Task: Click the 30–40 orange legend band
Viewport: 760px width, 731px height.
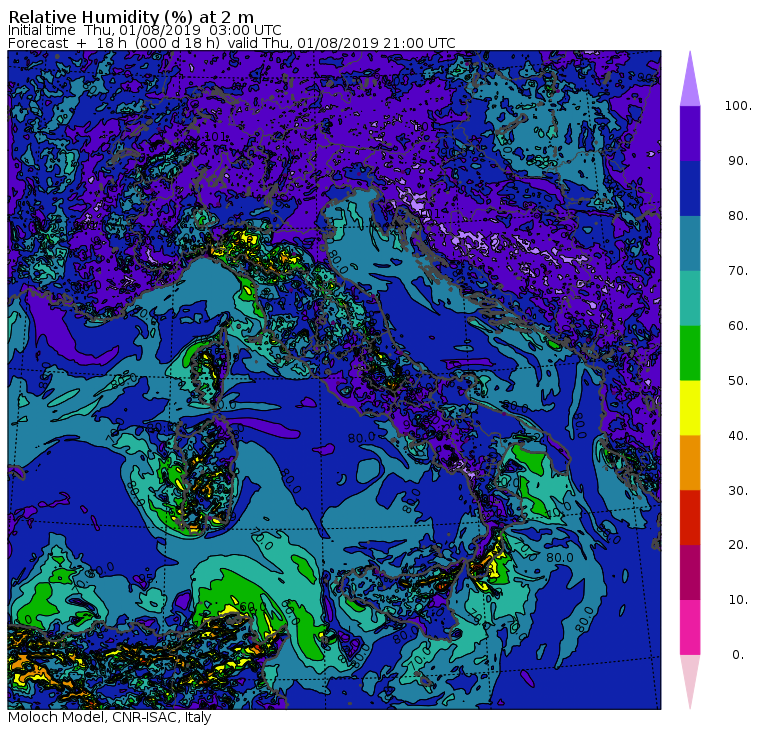Action: [x=690, y=463]
